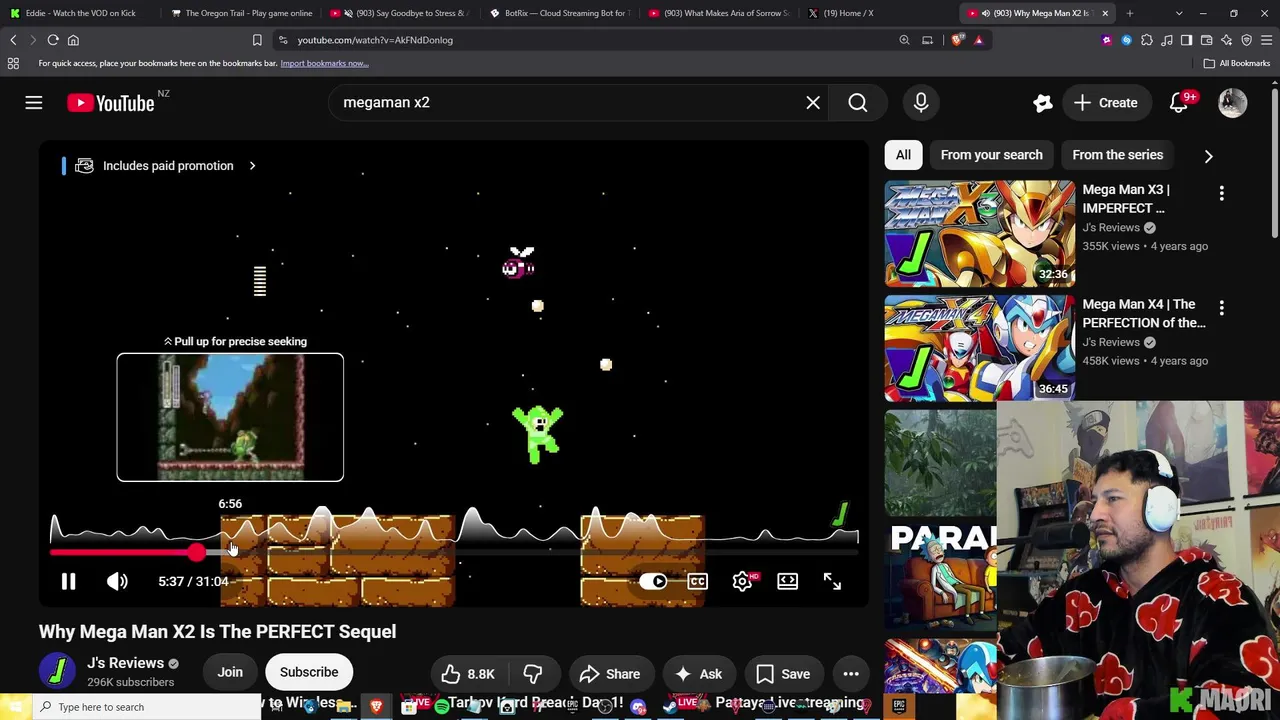Dislike the Mega Man X2 video
The width and height of the screenshot is (1280, 720).
pos(533,674)
